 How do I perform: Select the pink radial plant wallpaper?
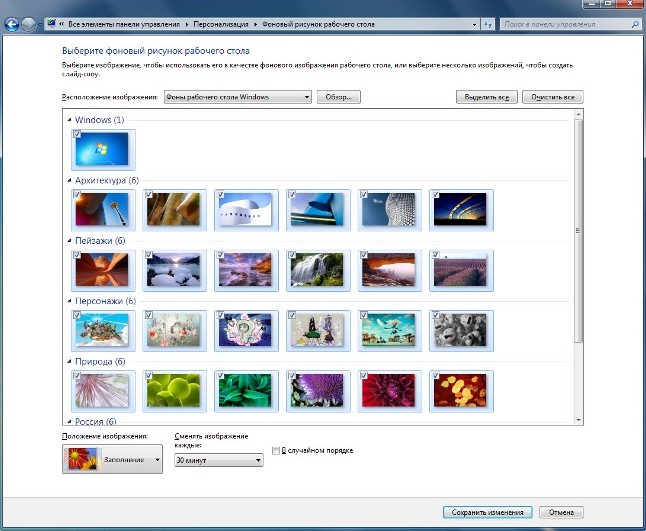point(102,390)
